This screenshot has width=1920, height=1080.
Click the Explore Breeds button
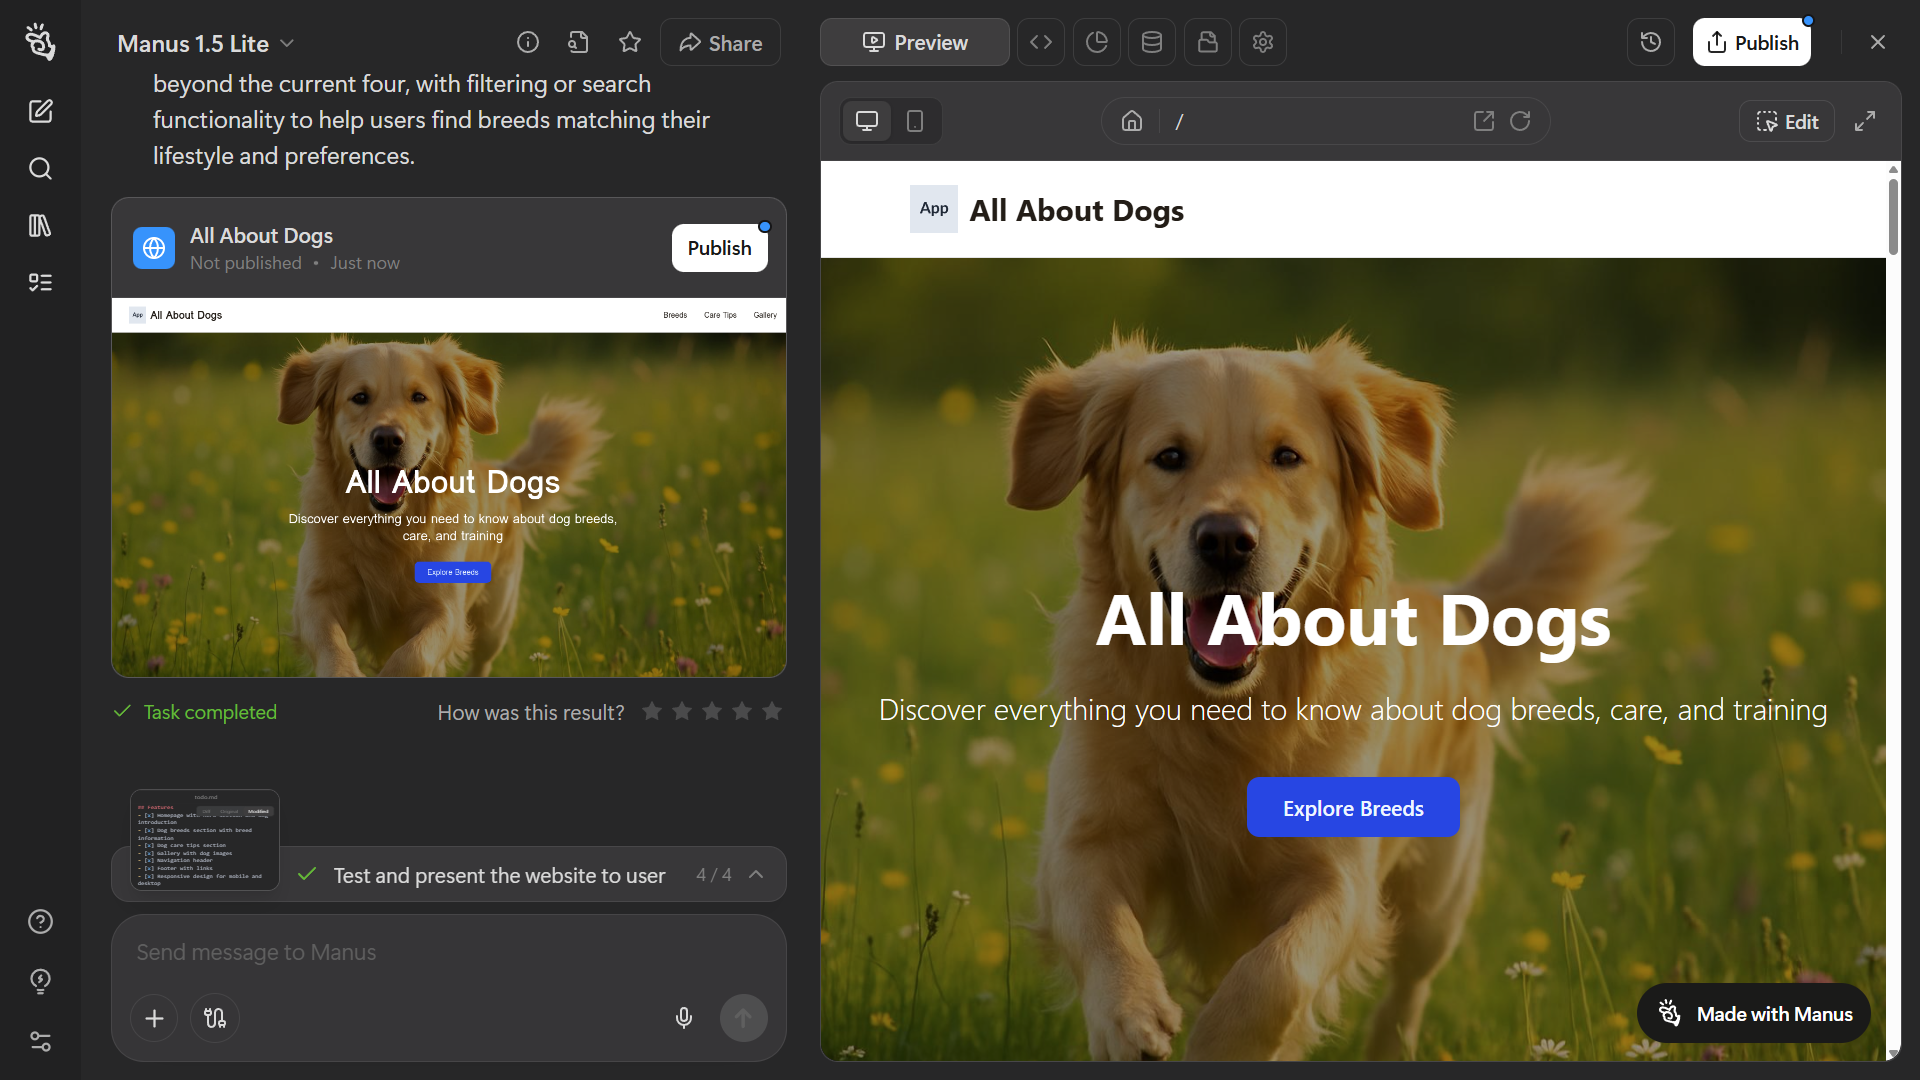pos(1352,807)
